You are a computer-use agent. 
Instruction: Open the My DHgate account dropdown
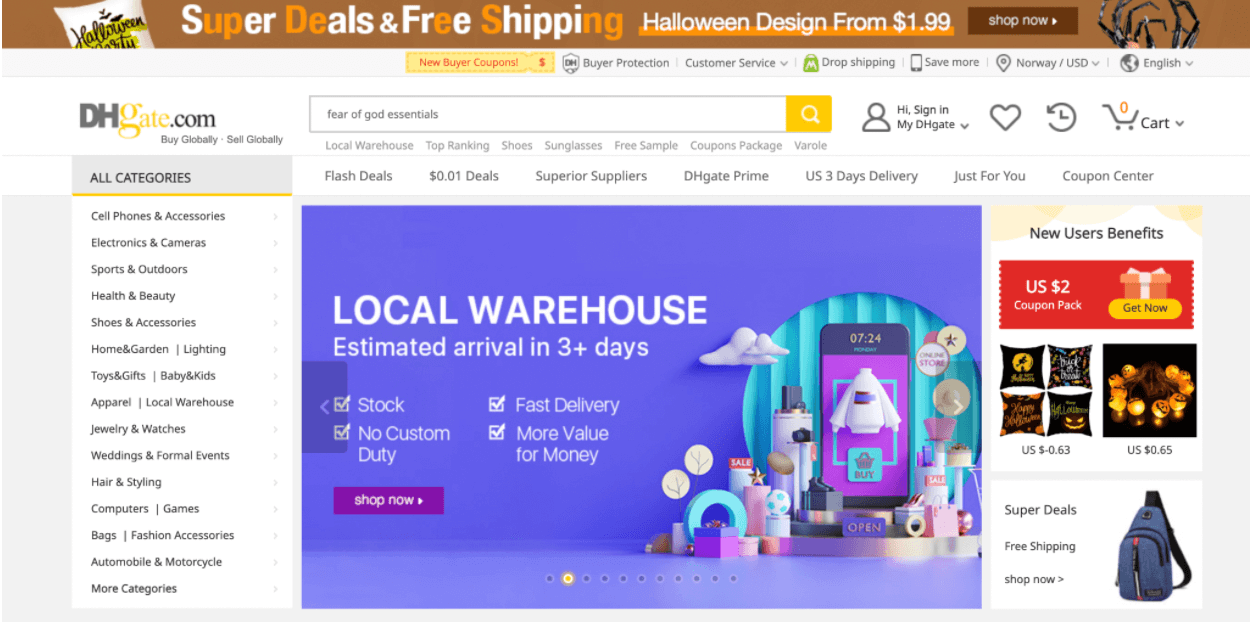coord(933,125)
